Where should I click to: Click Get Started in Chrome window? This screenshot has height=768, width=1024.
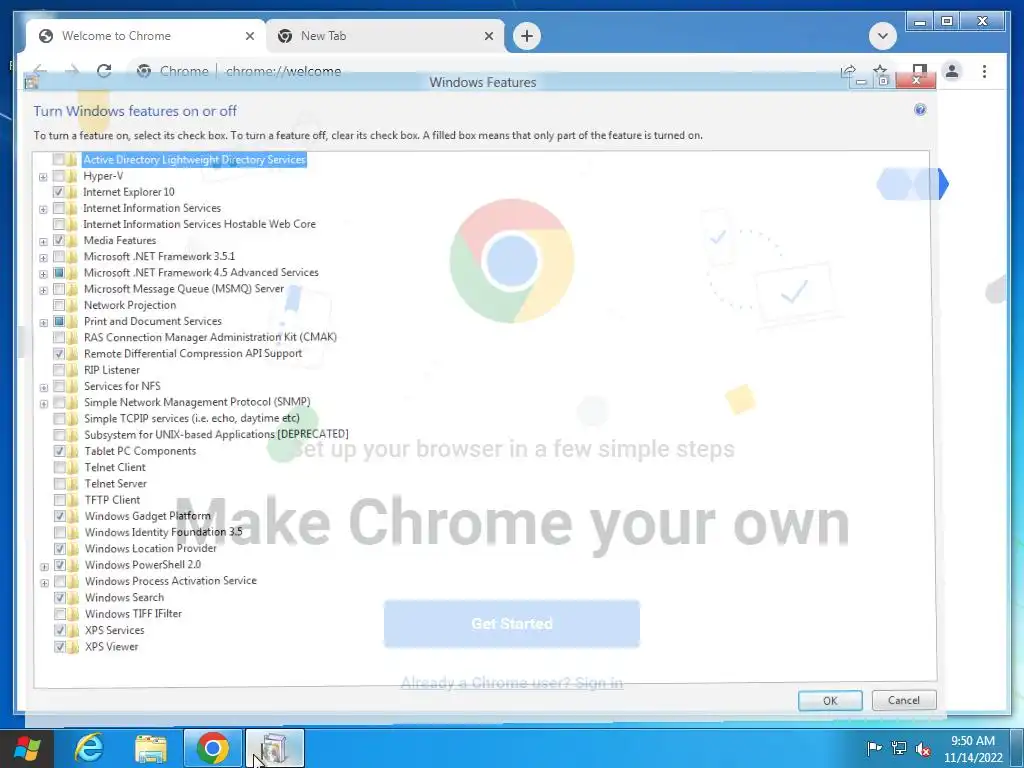click(511, 624)
